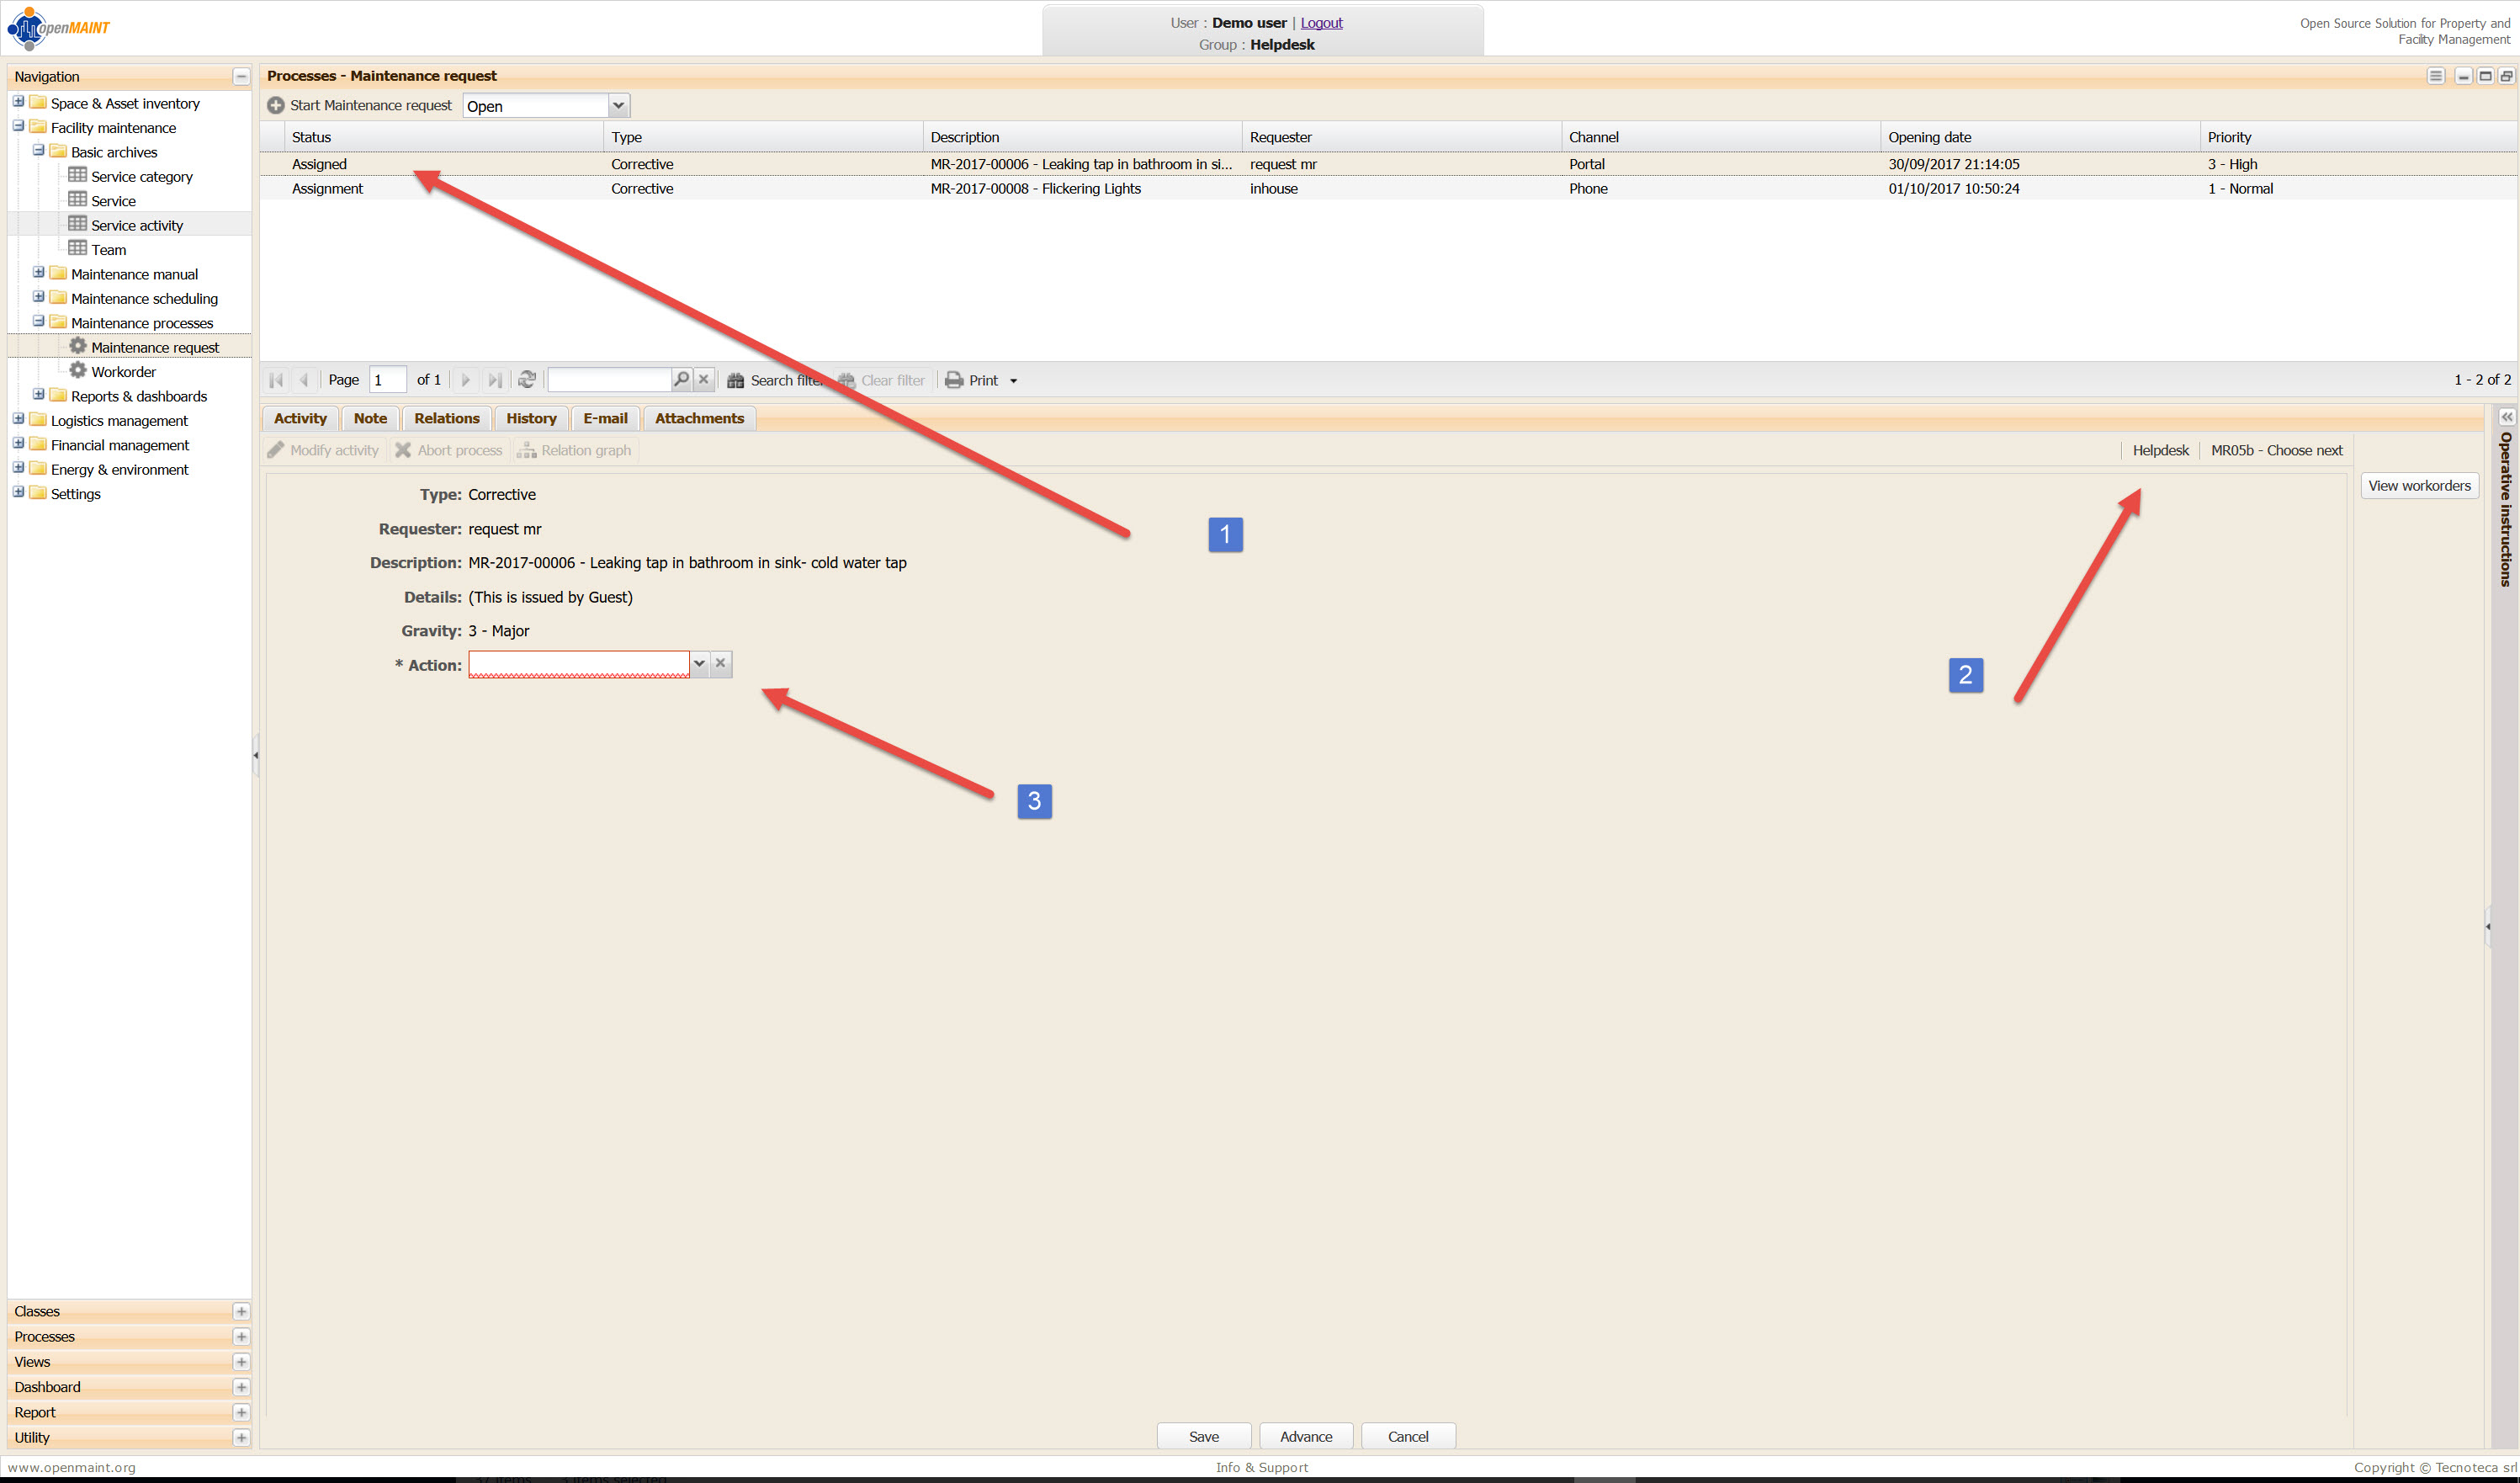2520x1483 pixels.
Task: Expand the Operative instructions side panel
Action: click(x=2506, y=417)
